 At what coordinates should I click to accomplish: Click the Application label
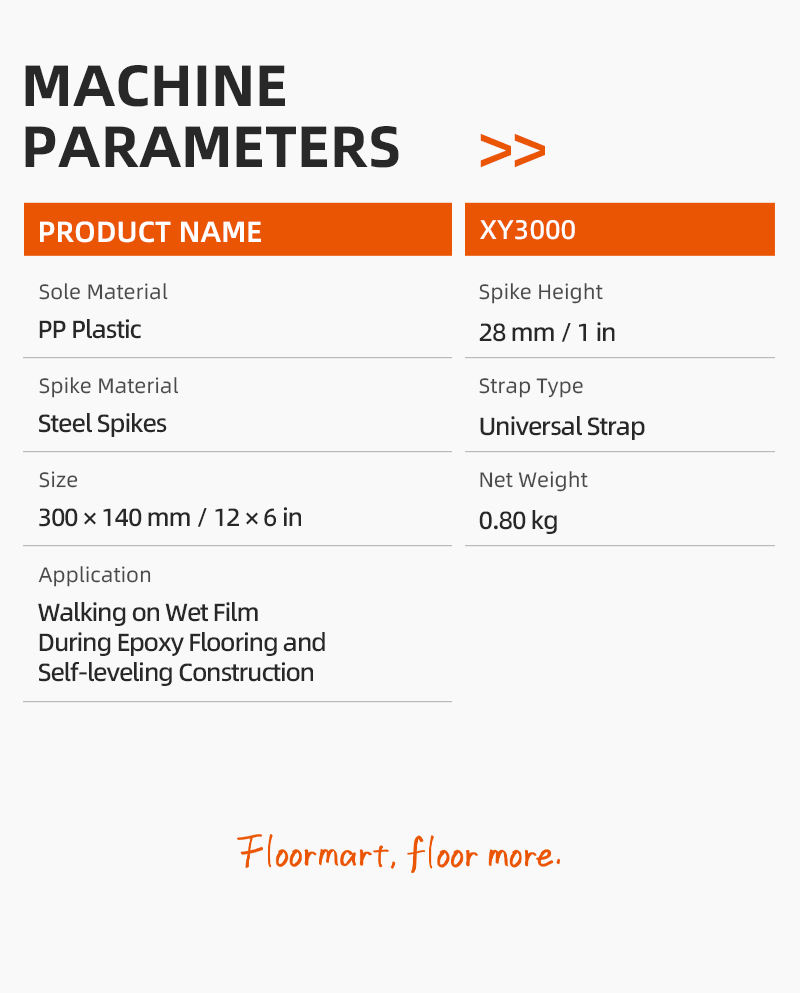[x=95, y=575]
